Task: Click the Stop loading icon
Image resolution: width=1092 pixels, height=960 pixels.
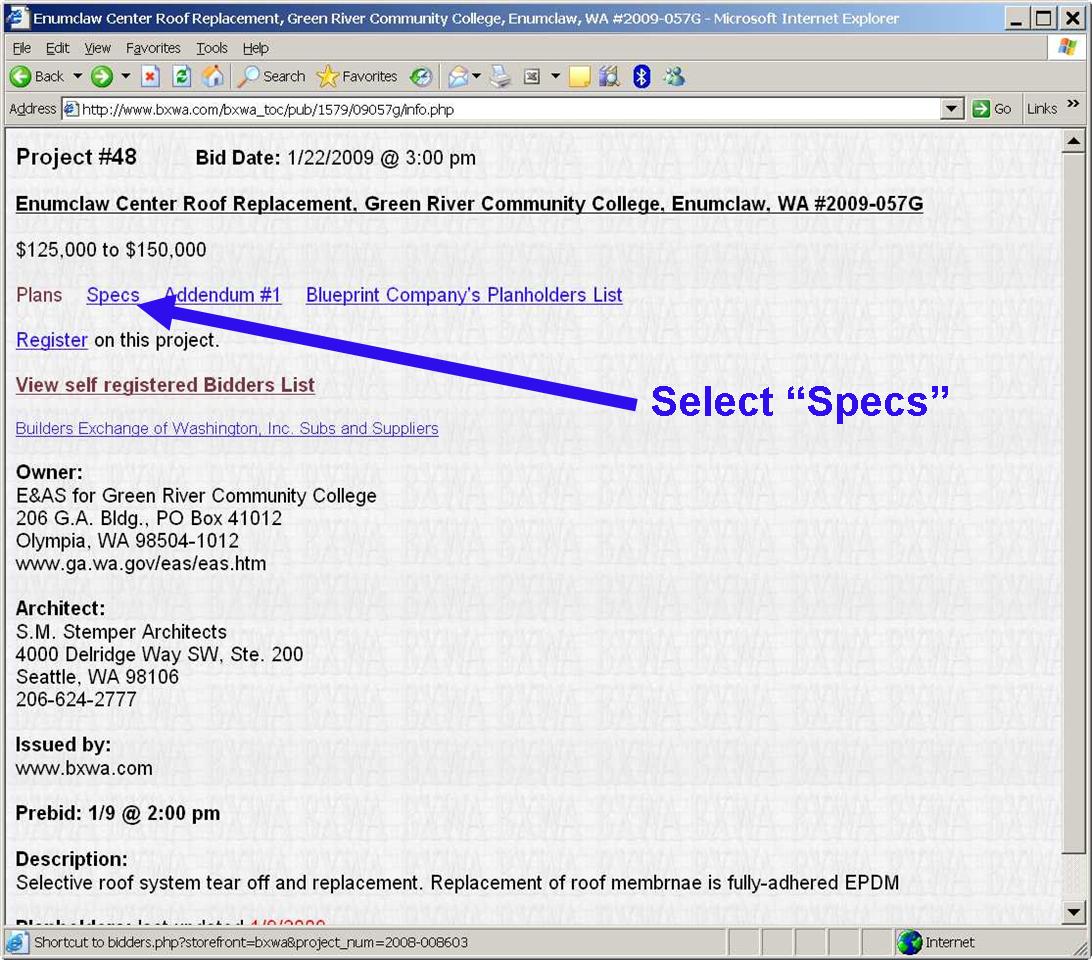Action: tap(150, 77)
